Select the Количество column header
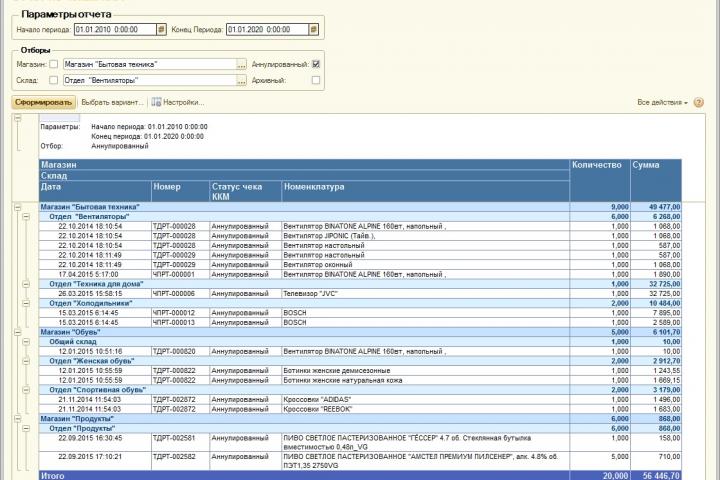Screen dimensions: 720x480 tap(600, 181)
